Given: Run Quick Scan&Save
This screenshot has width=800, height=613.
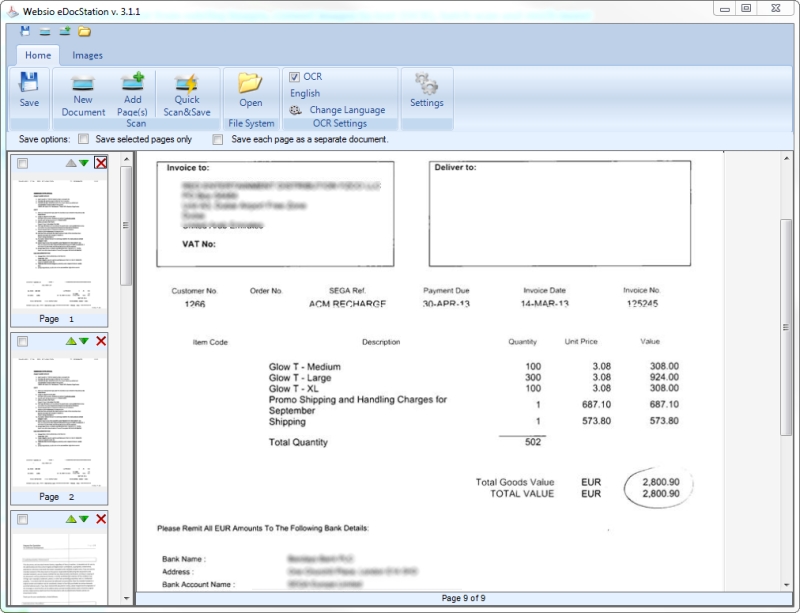Looking at the screenshot, I should click(x=187, y=95).
